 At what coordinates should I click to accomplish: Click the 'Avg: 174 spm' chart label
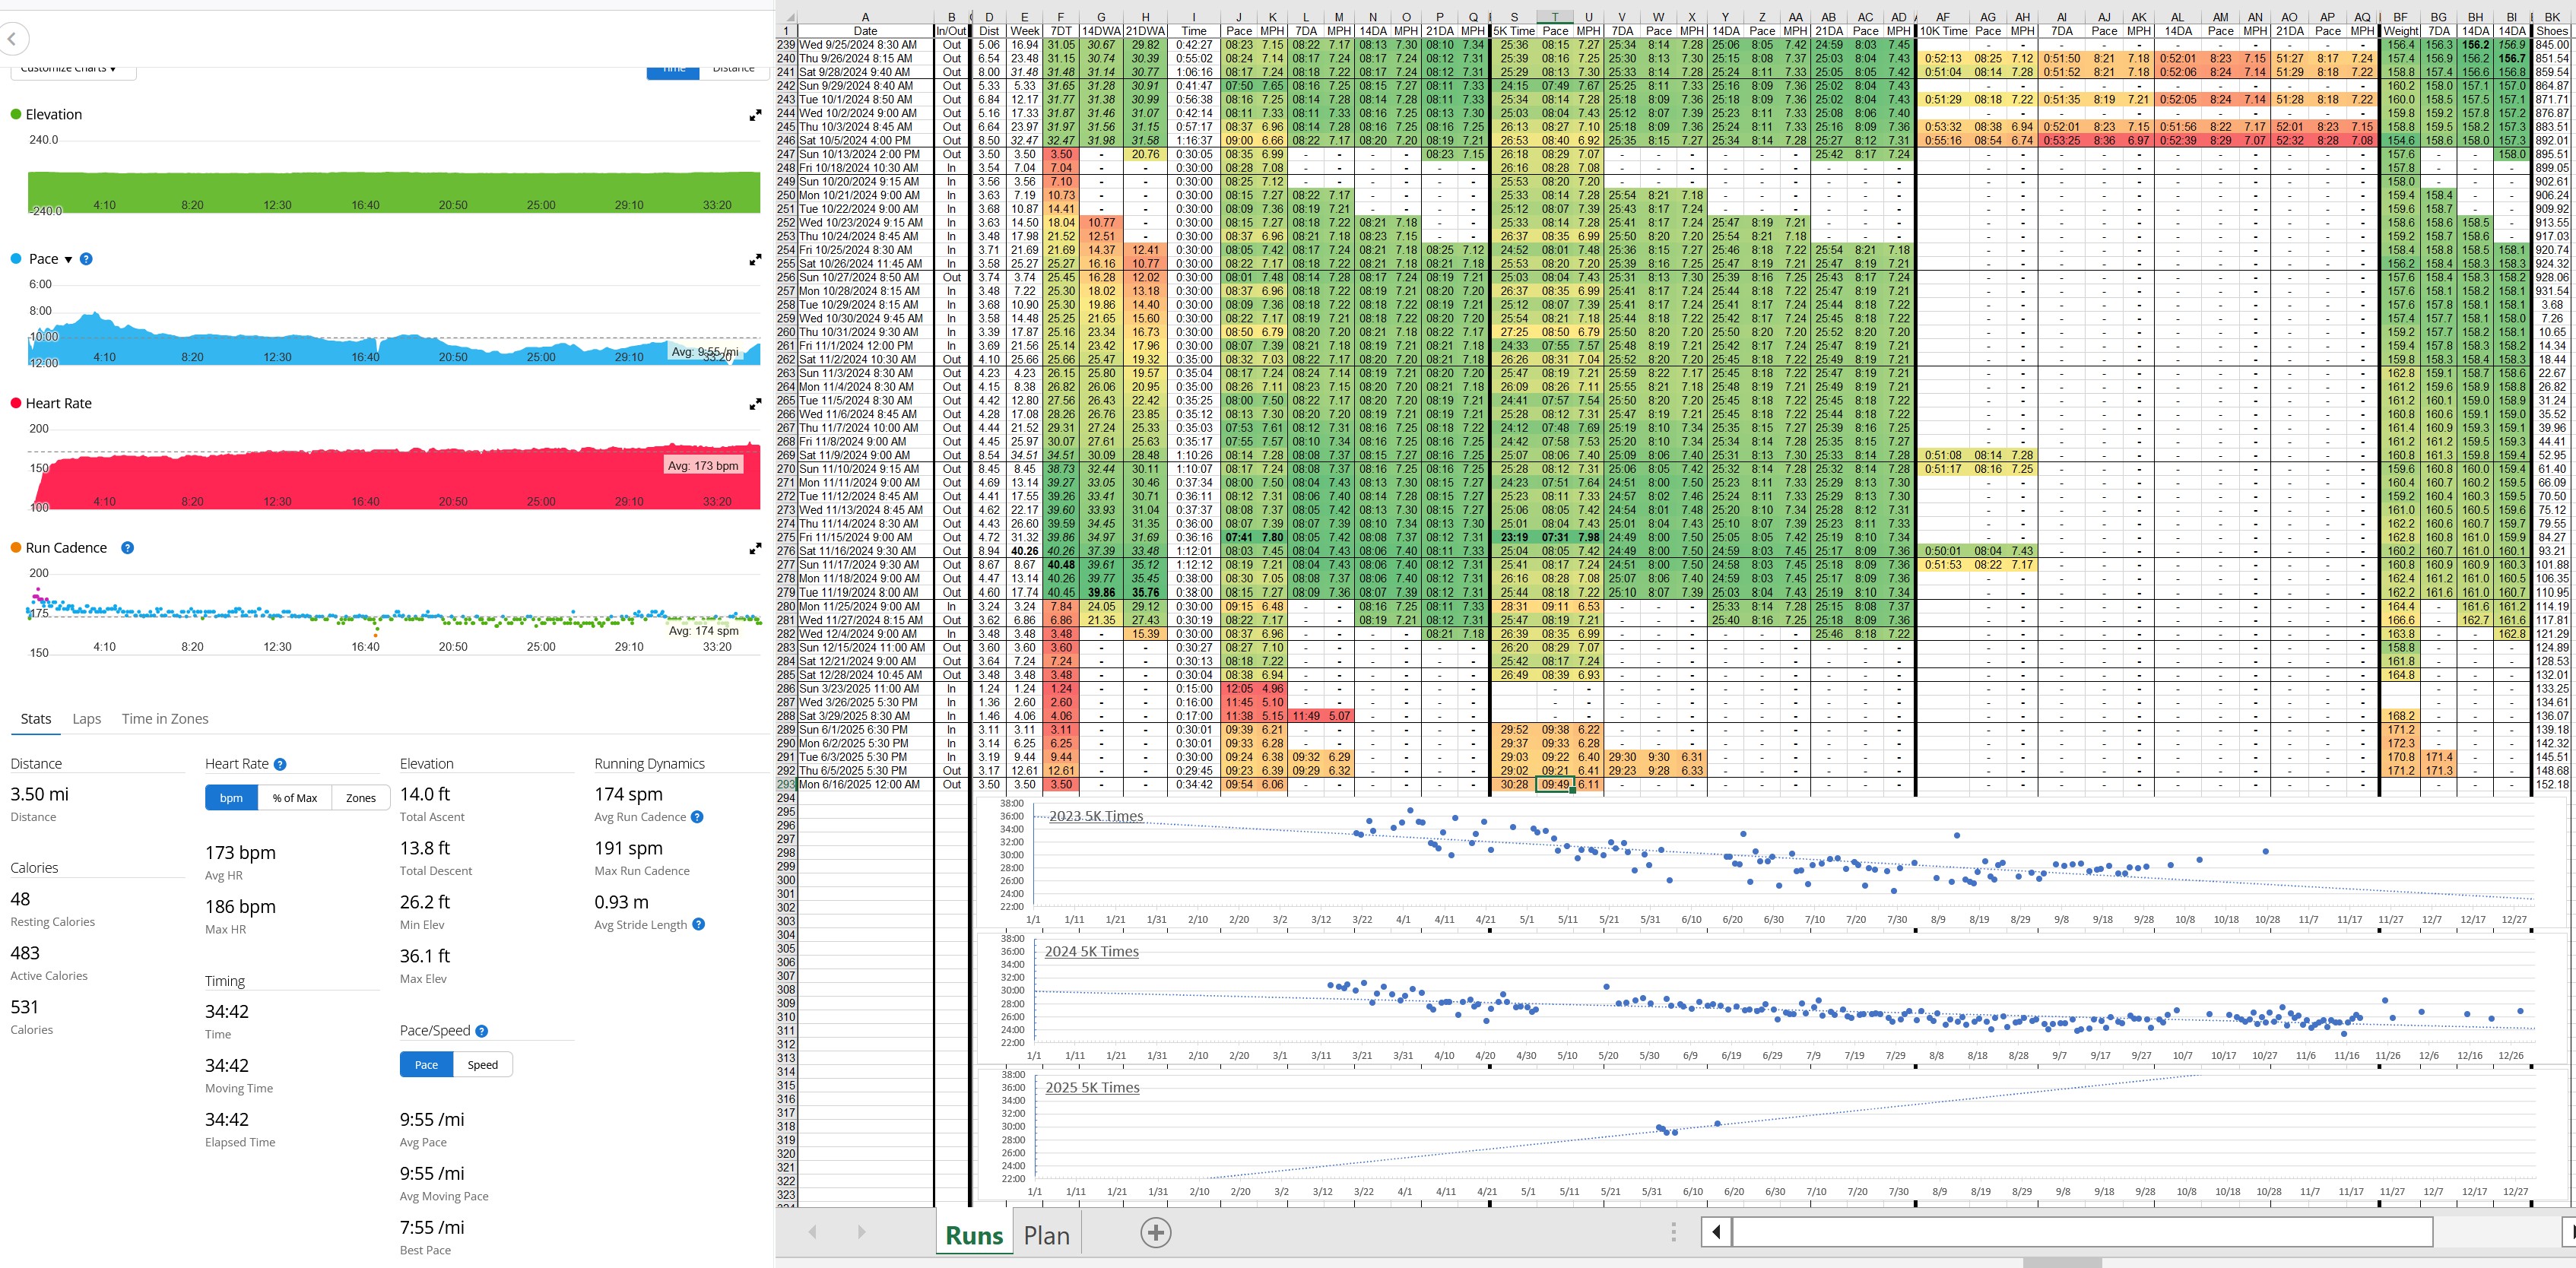point(703,631)
